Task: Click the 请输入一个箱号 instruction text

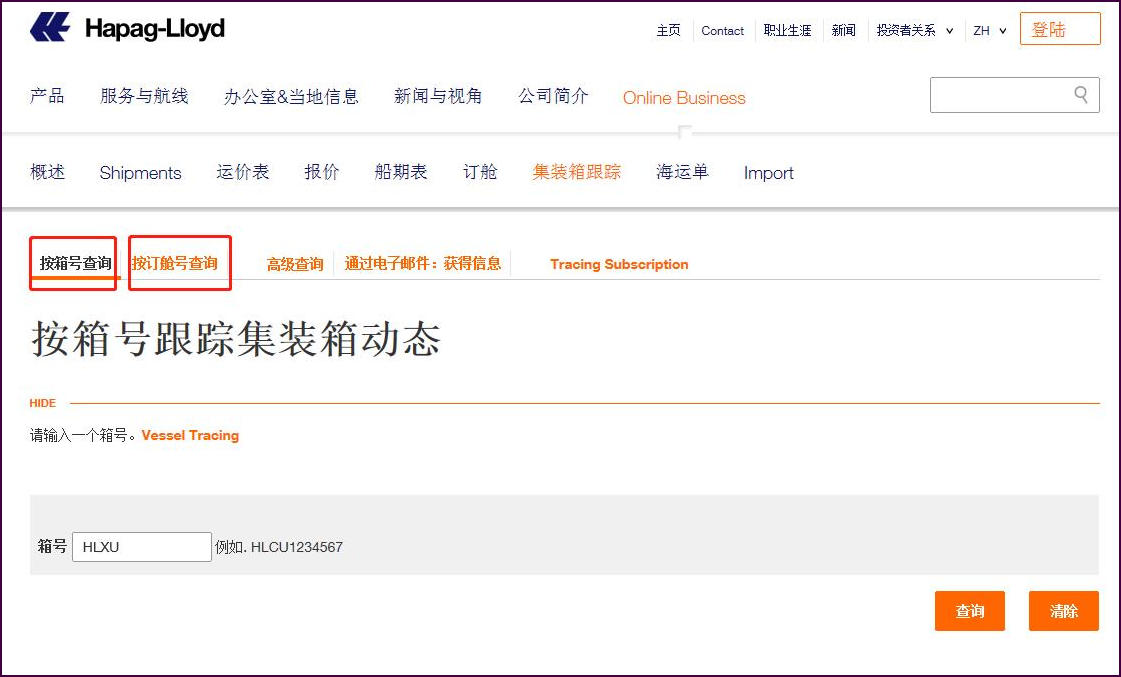Action: pyautogui.click(x=84, y=435)
